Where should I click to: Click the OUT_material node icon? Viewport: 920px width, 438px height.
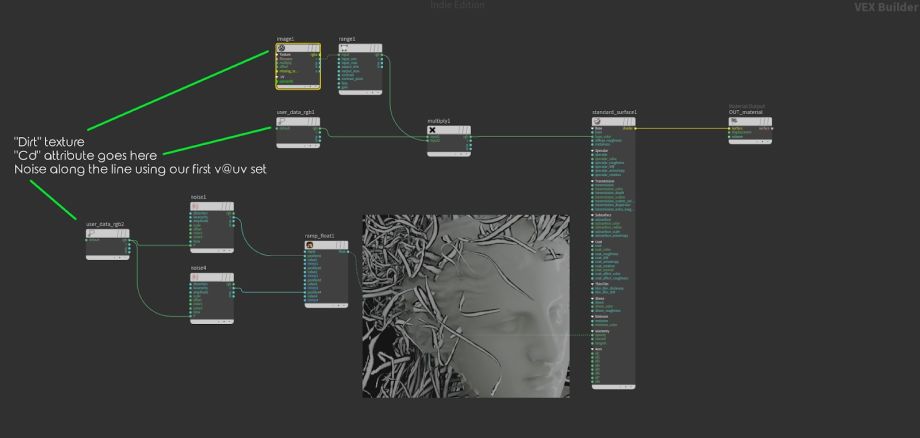tap(736, 121)
